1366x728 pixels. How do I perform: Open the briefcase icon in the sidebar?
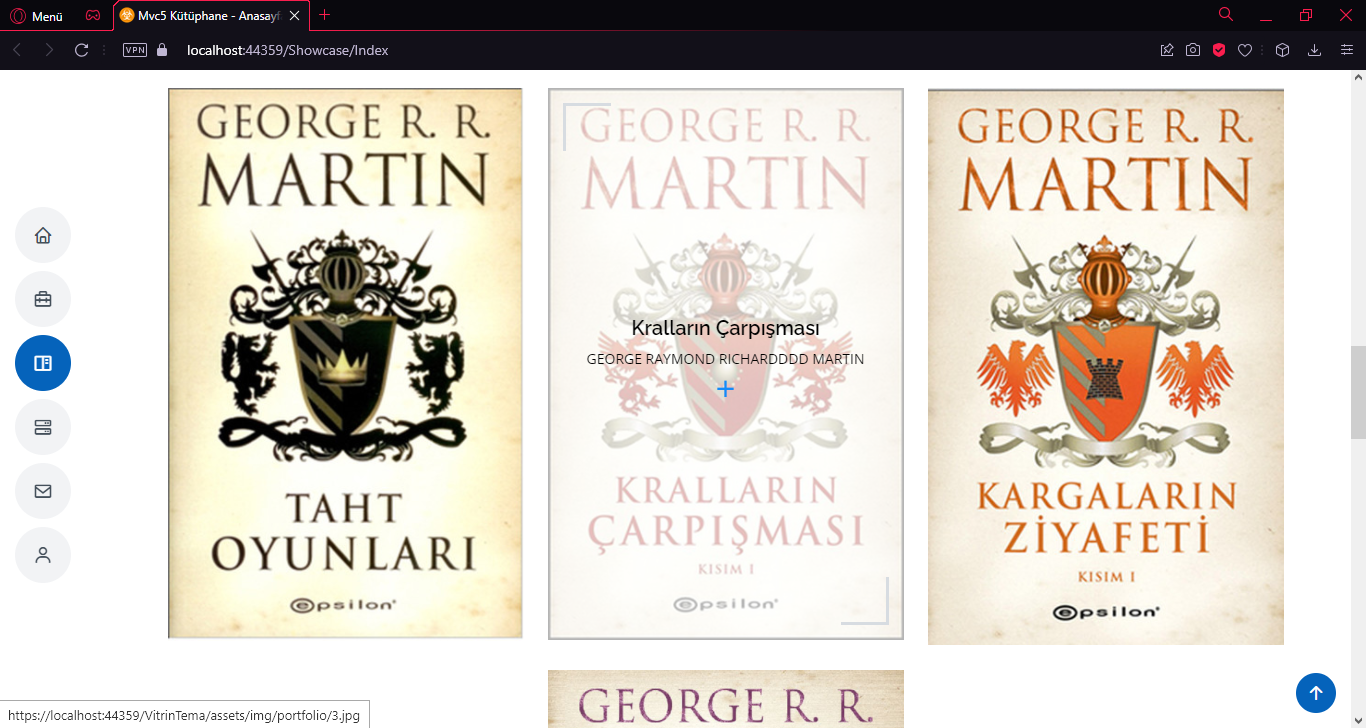coord(43,299)
